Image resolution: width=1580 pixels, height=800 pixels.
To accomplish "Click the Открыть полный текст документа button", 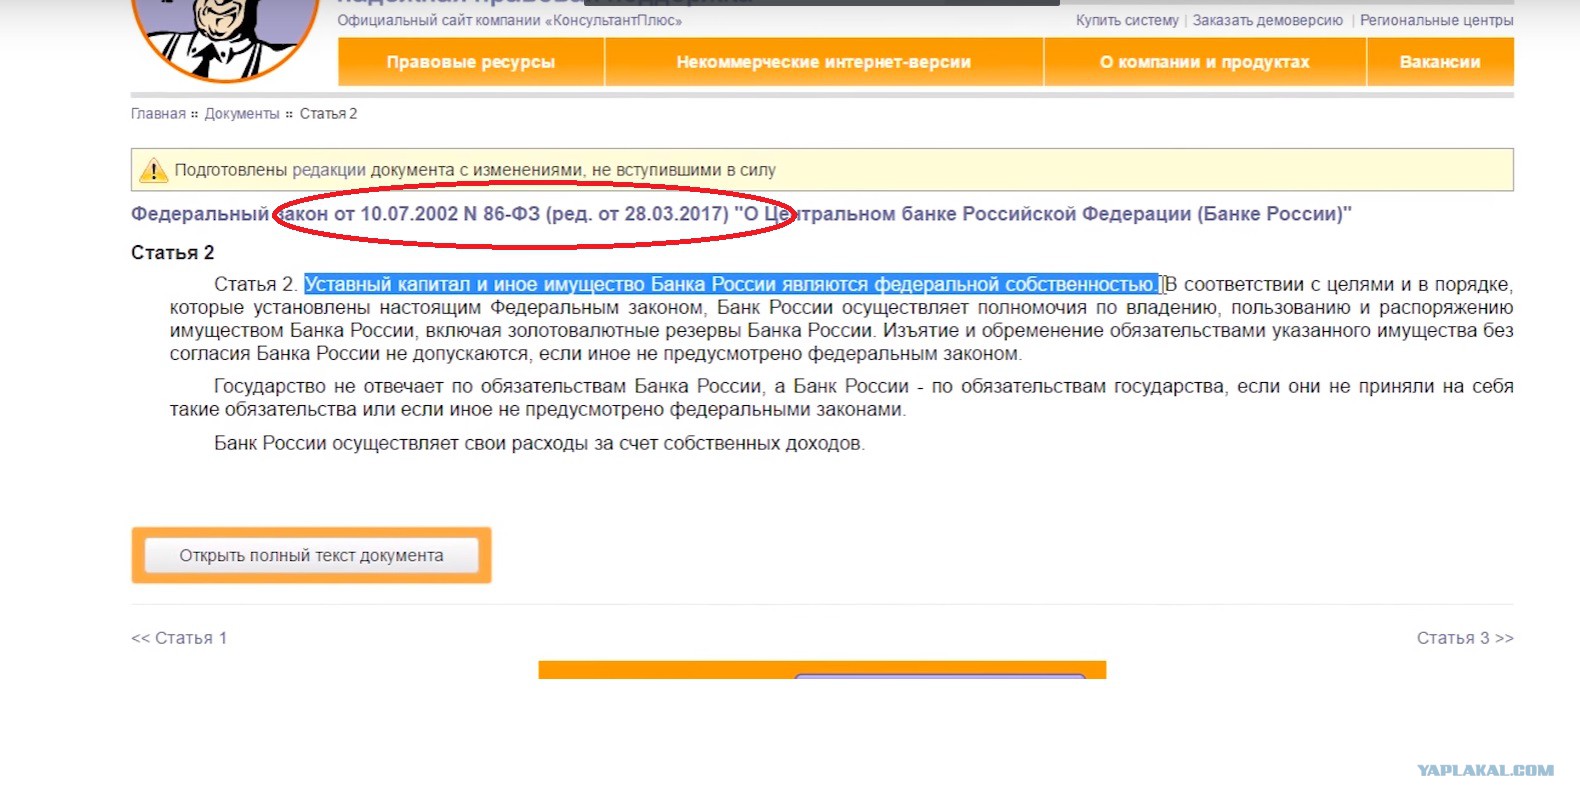I will pyautogui.click(x=311, y=556).
